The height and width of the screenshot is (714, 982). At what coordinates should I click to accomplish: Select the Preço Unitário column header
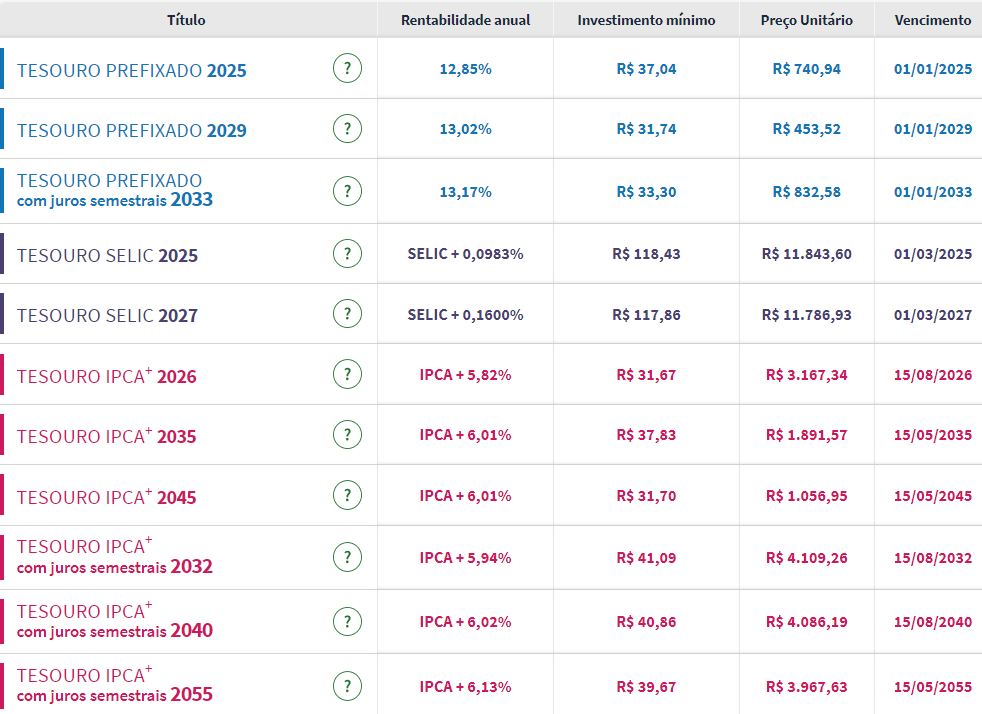coord(806,20)
